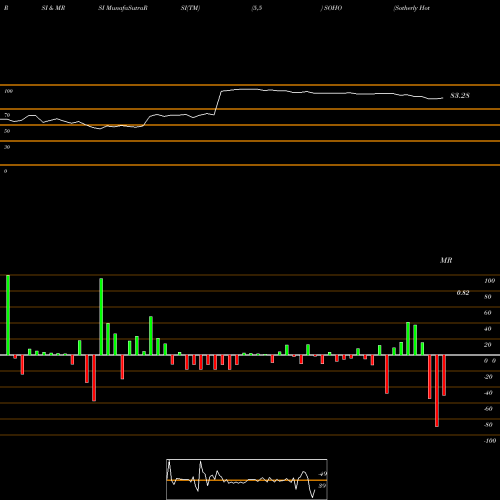Click the 'SI(TM)' header label
This screenshot has width=500, height=500.
point(190,8)
